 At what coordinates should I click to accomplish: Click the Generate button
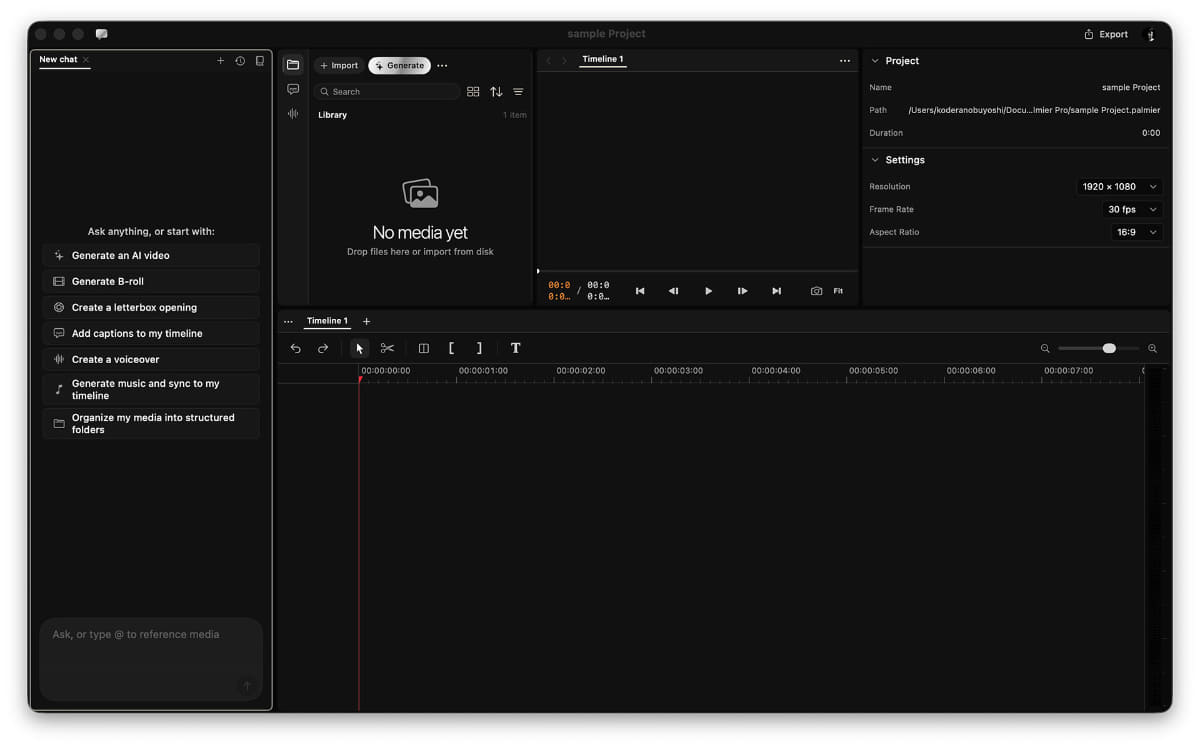400,66
